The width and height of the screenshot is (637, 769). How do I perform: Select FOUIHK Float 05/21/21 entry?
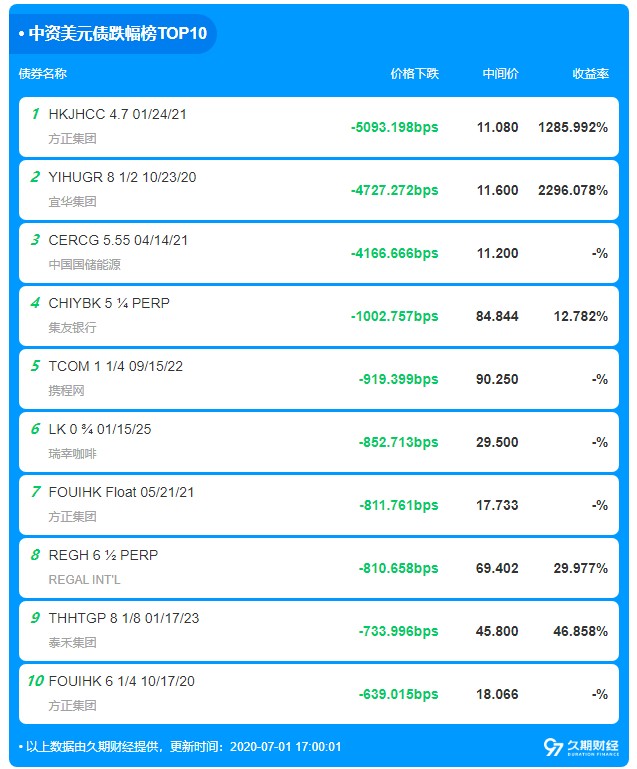[x=121, y=492]
